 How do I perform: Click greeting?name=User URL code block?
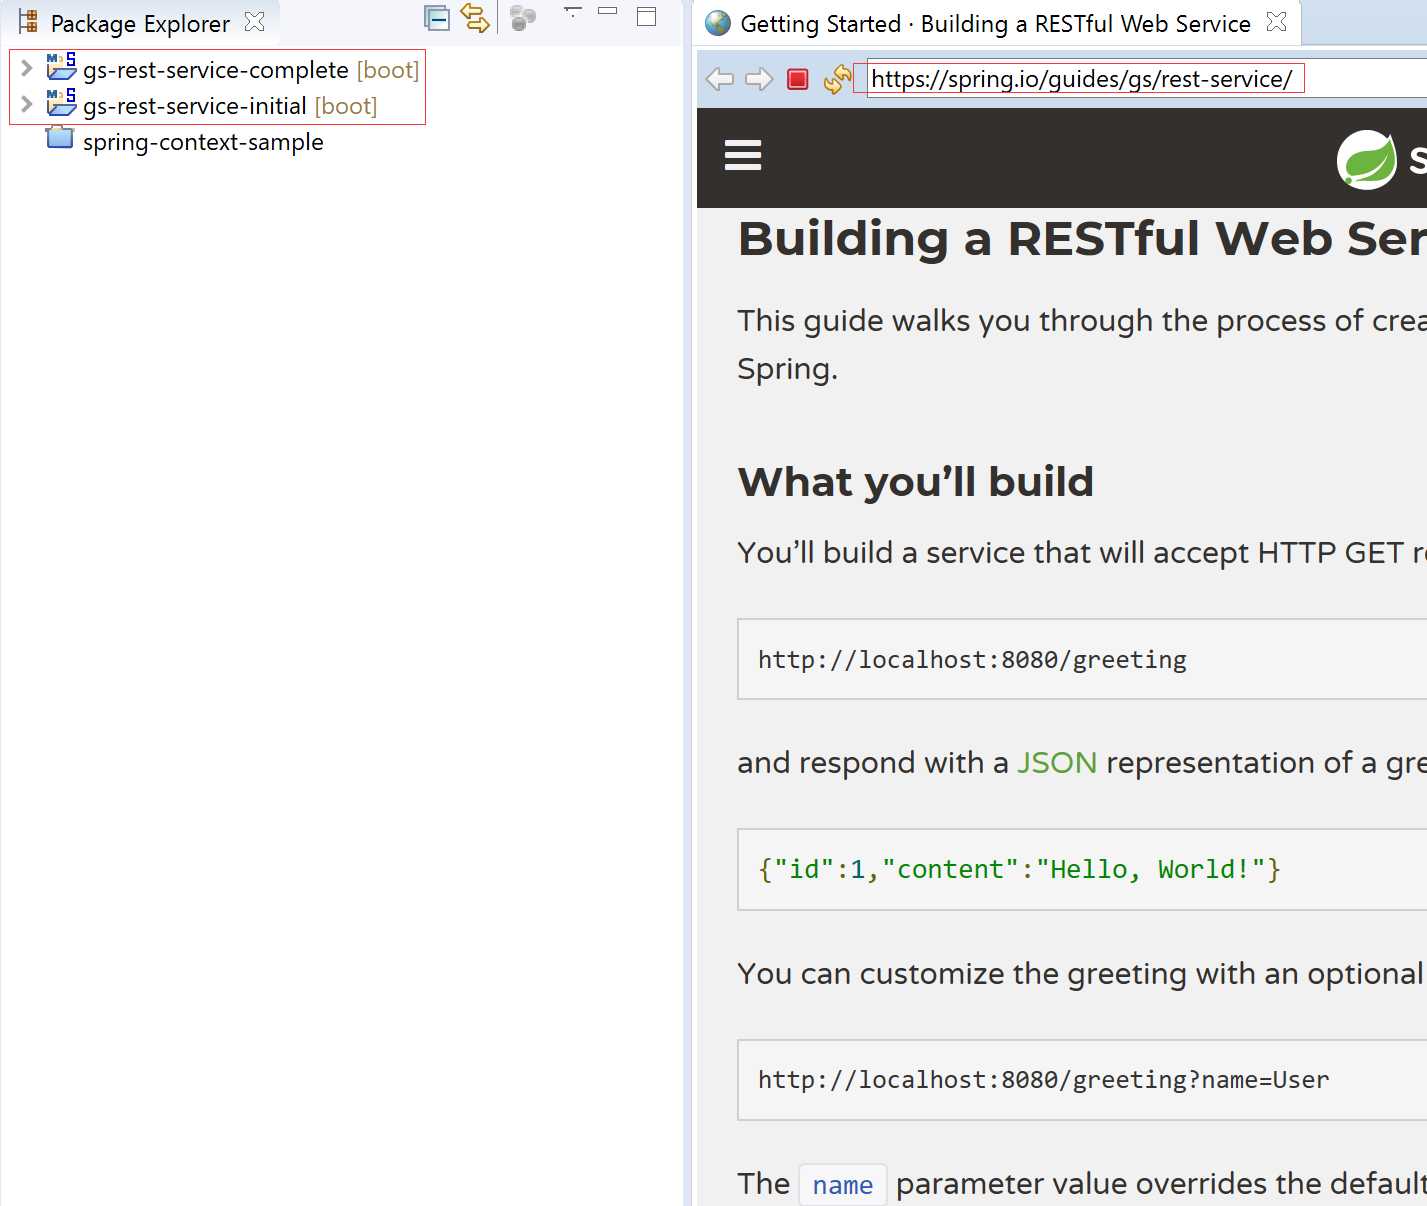[x=1082, y=1080]
